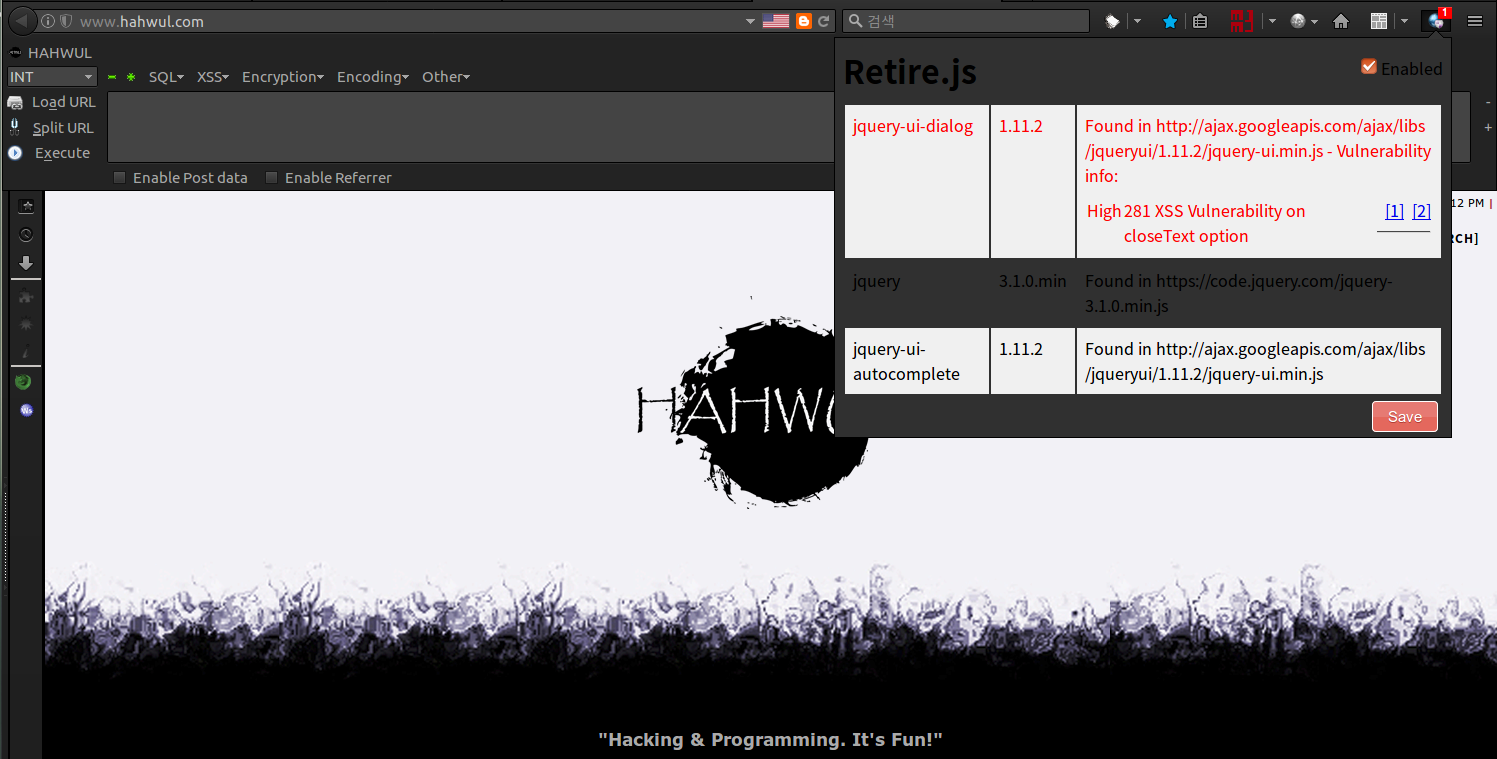
Task: Click the sidebar burst-shaped icon
Action: tap(26, 325)
